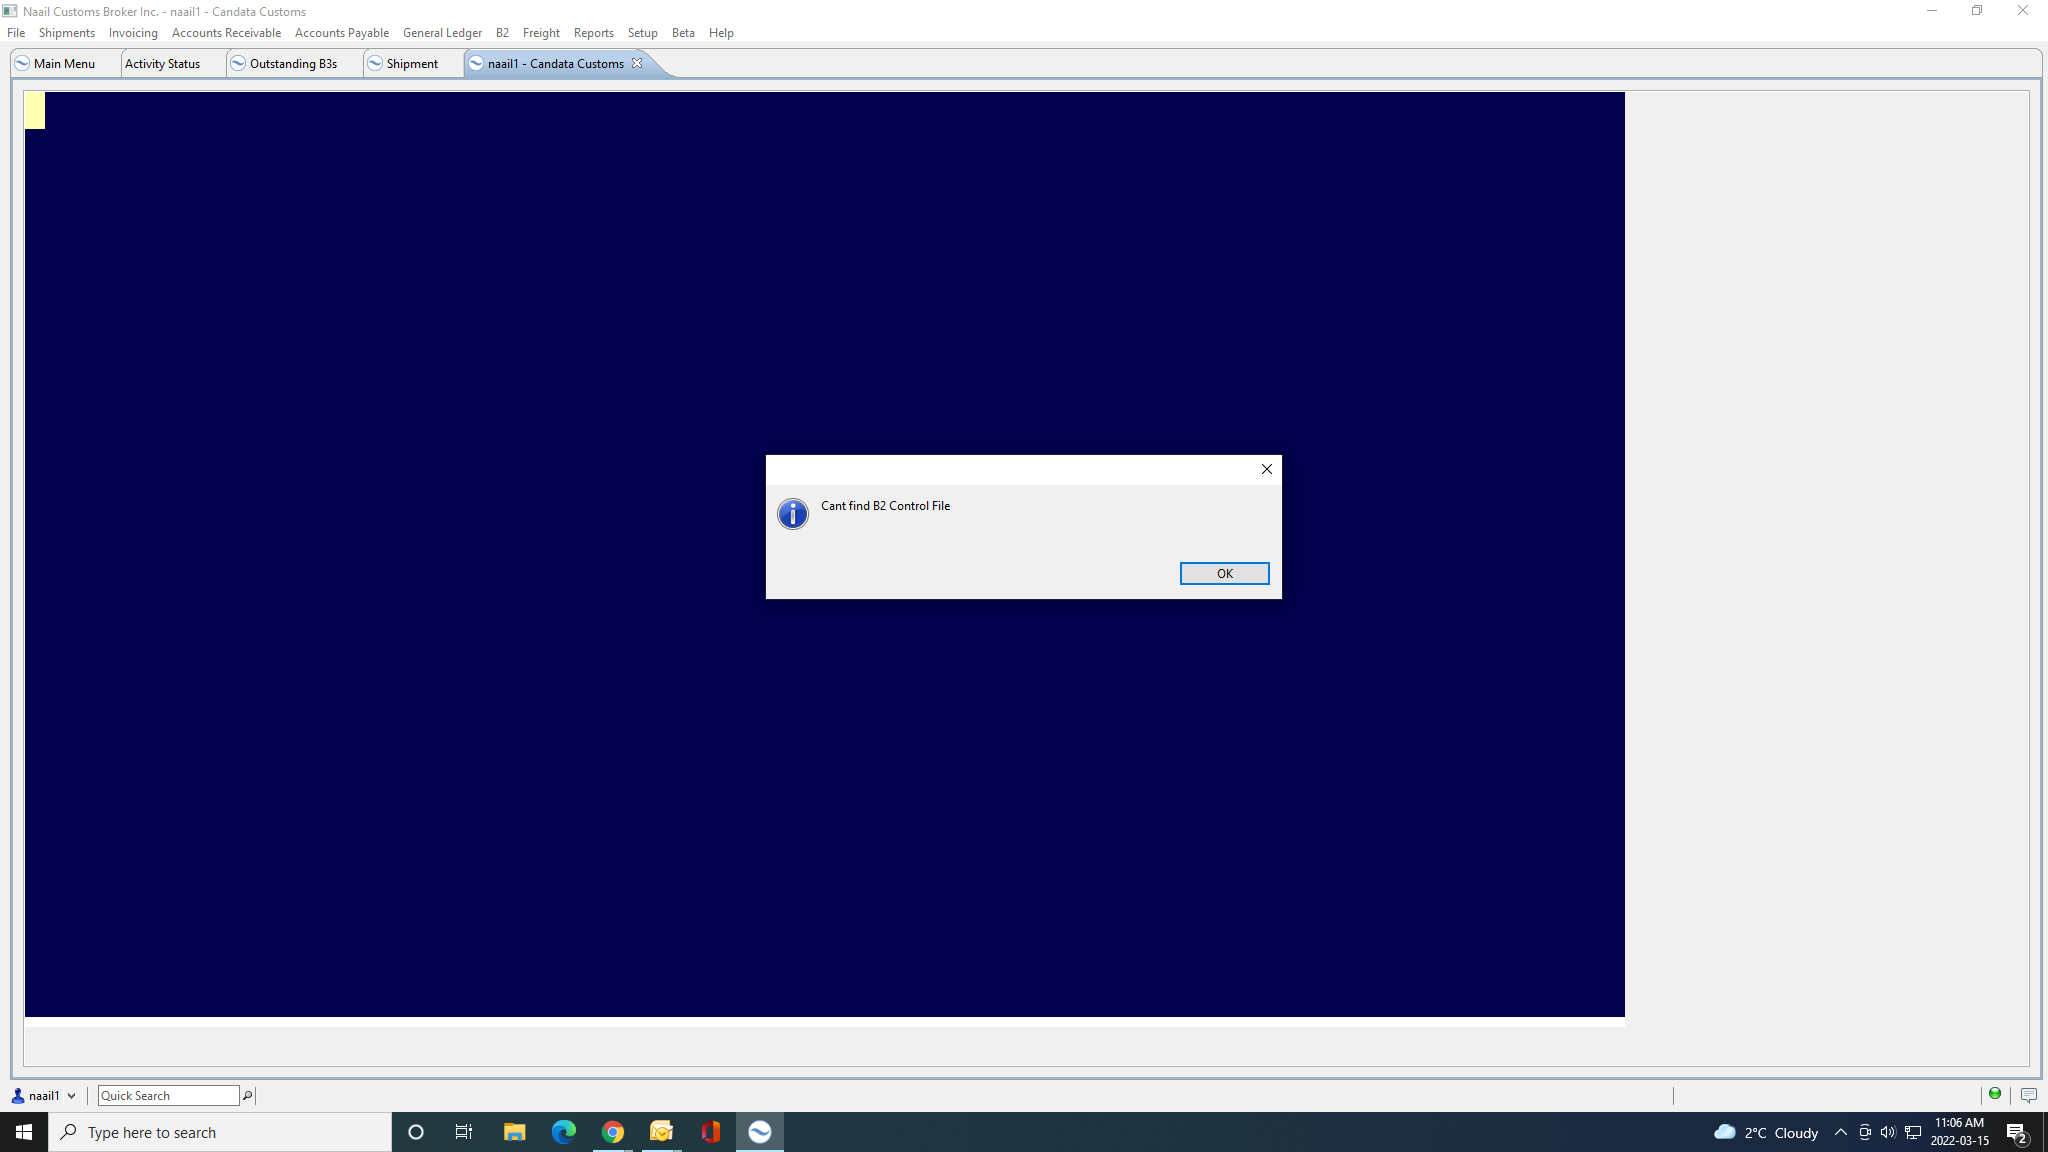Open the messages icon in status bar
The height and width of the screenshot is (1152, 2048).
point(2029,1095)
